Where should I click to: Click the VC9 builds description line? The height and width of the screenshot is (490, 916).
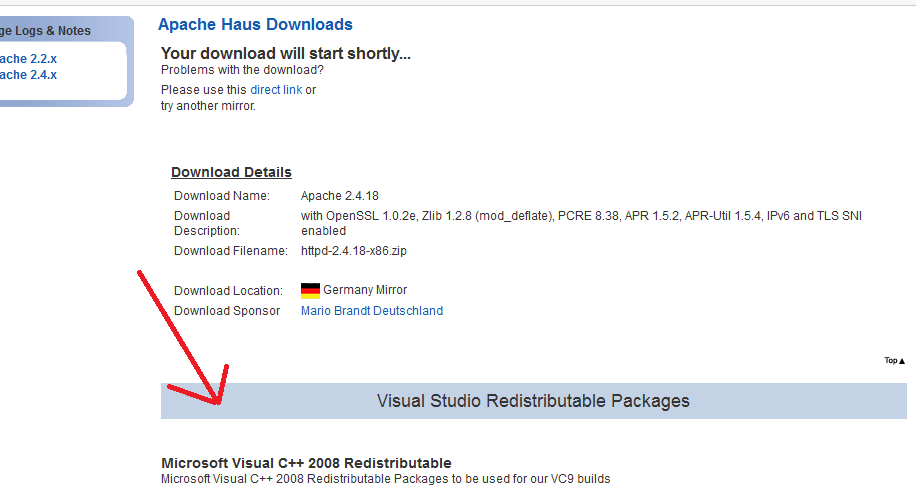point(386,479)
